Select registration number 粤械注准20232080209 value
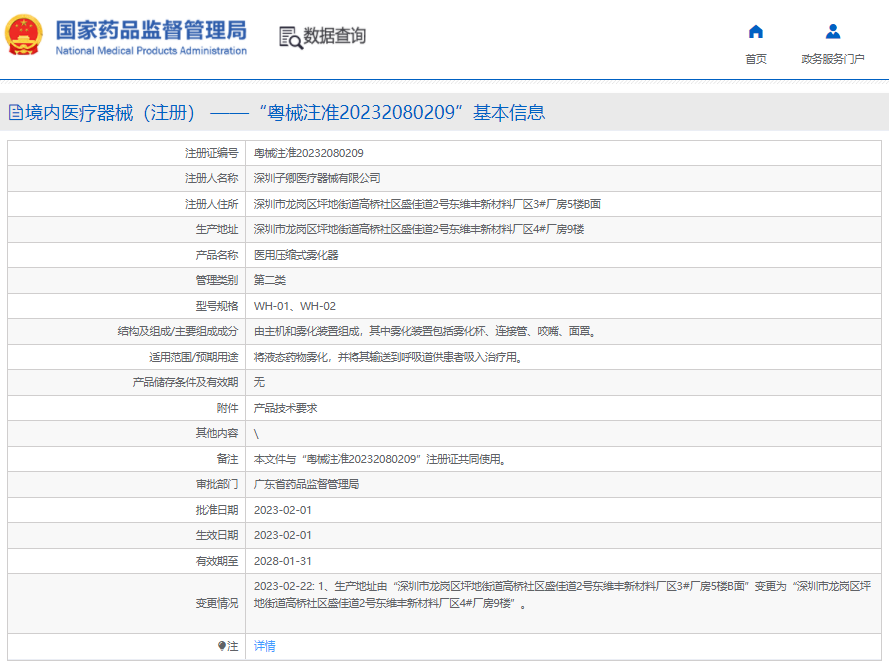This screenshot has width=889, height=668. click(x=308, y=153)
